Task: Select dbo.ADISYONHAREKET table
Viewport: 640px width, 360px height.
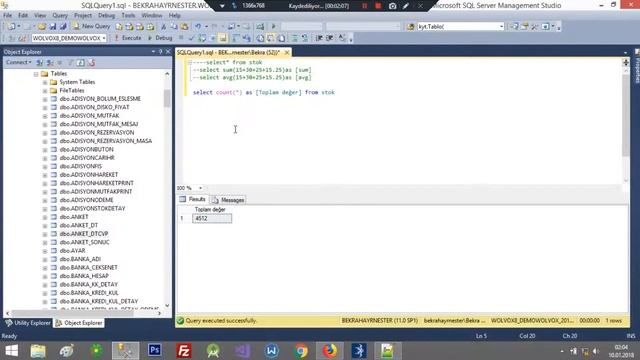Action: click(x=89, y=175)
